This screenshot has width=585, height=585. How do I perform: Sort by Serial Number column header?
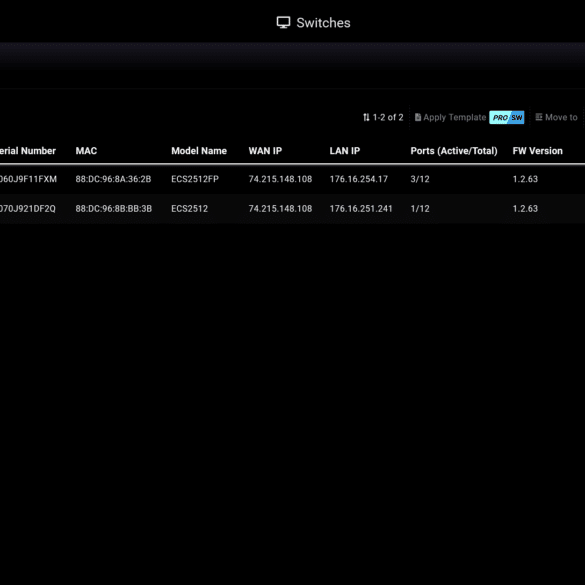coord(28,151)
